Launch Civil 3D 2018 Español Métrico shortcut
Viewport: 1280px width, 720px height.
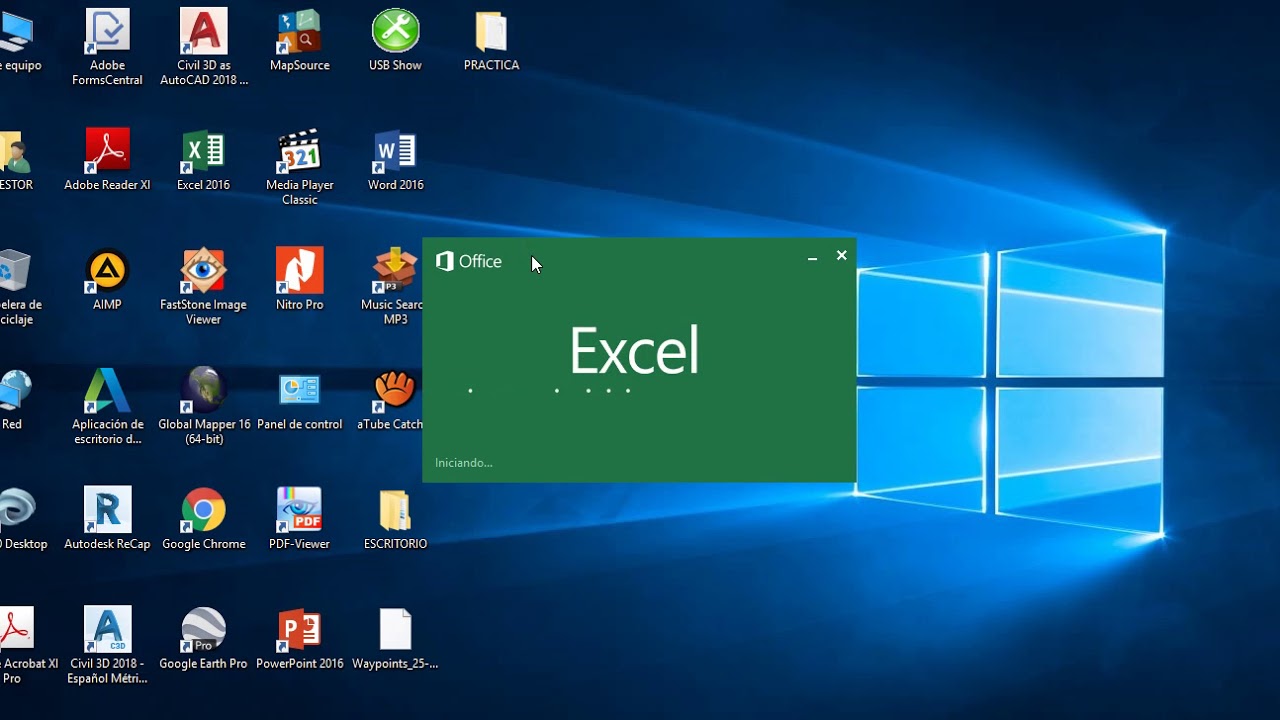(107, 647)
